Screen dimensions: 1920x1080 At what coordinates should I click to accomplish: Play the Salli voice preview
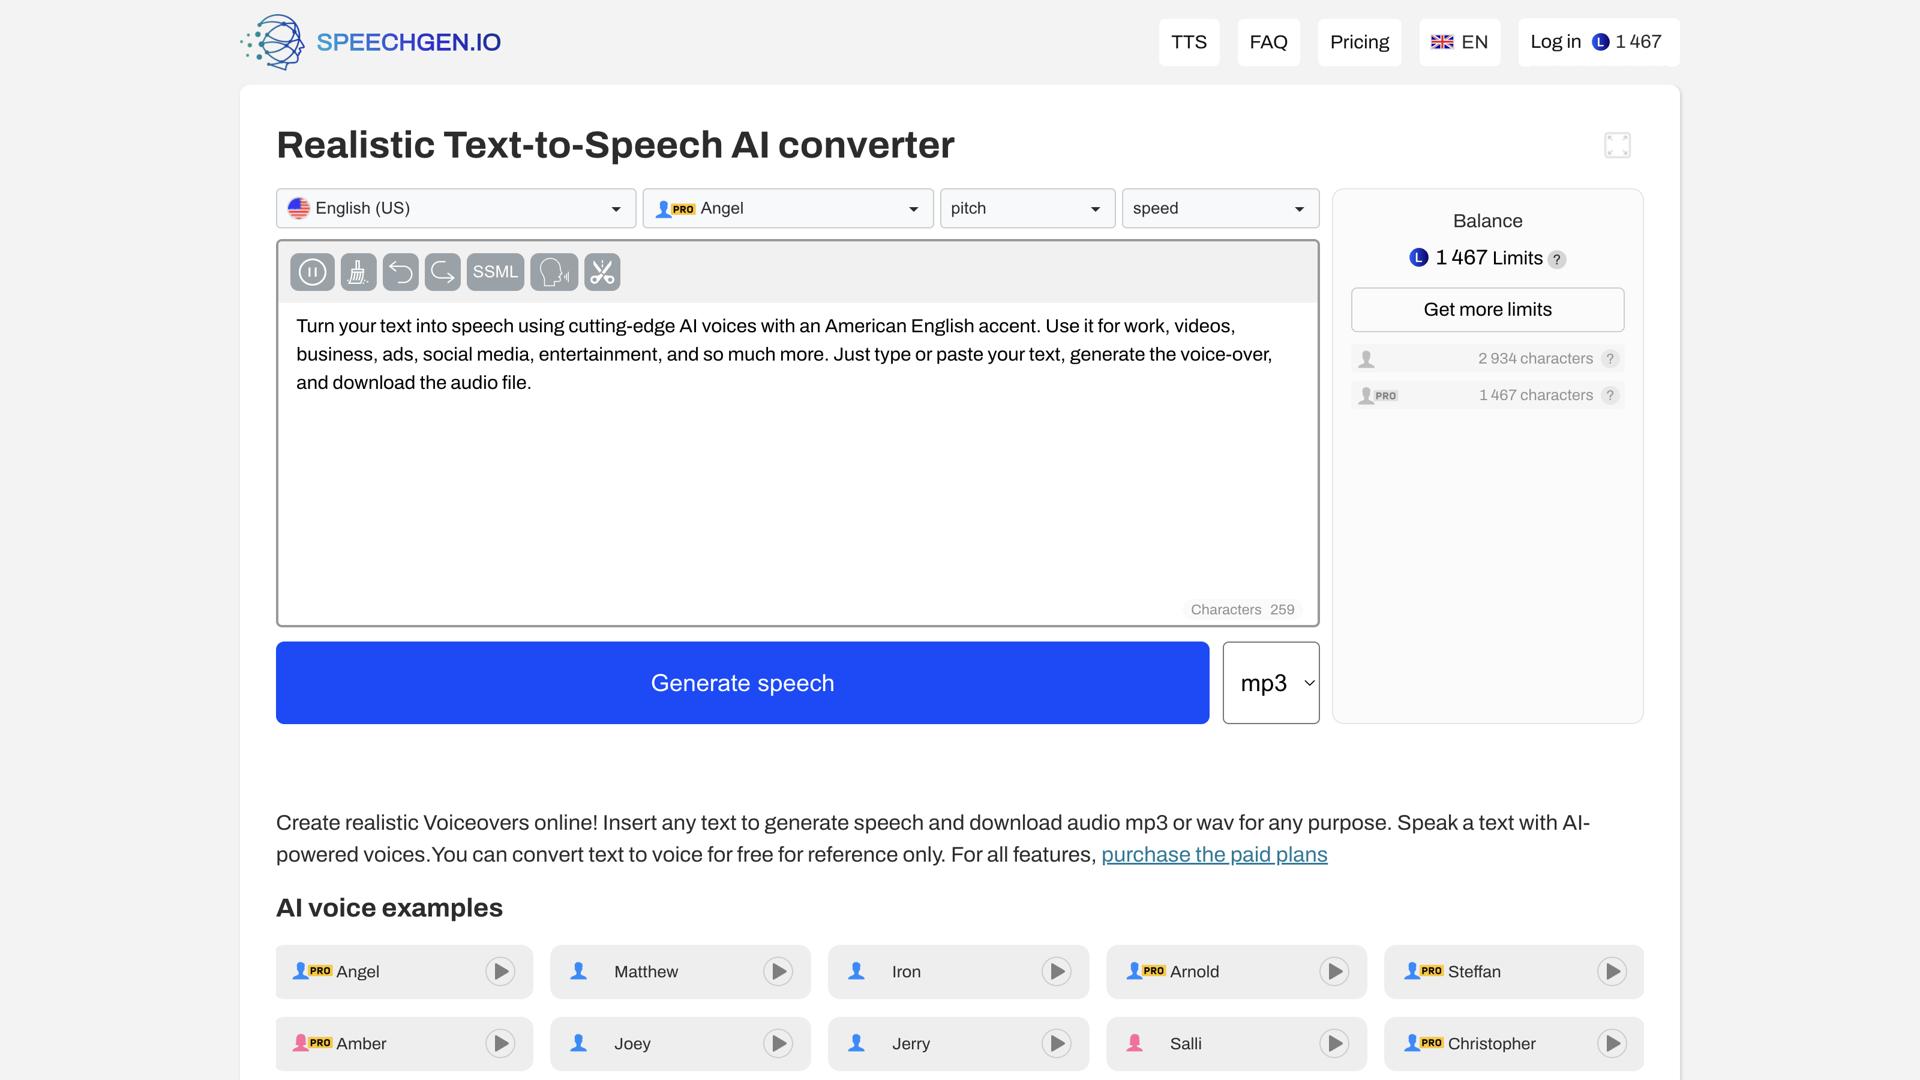point(1334,1043)
